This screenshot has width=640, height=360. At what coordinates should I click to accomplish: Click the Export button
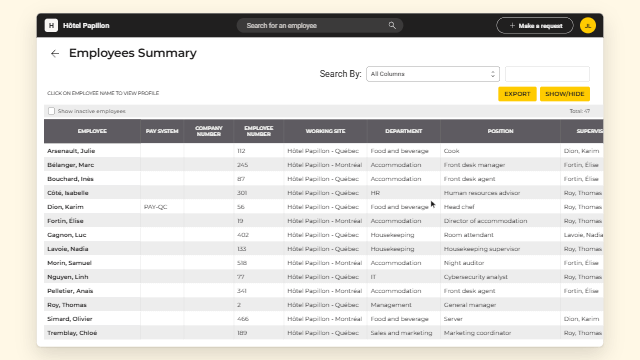[x=517, y=94]
